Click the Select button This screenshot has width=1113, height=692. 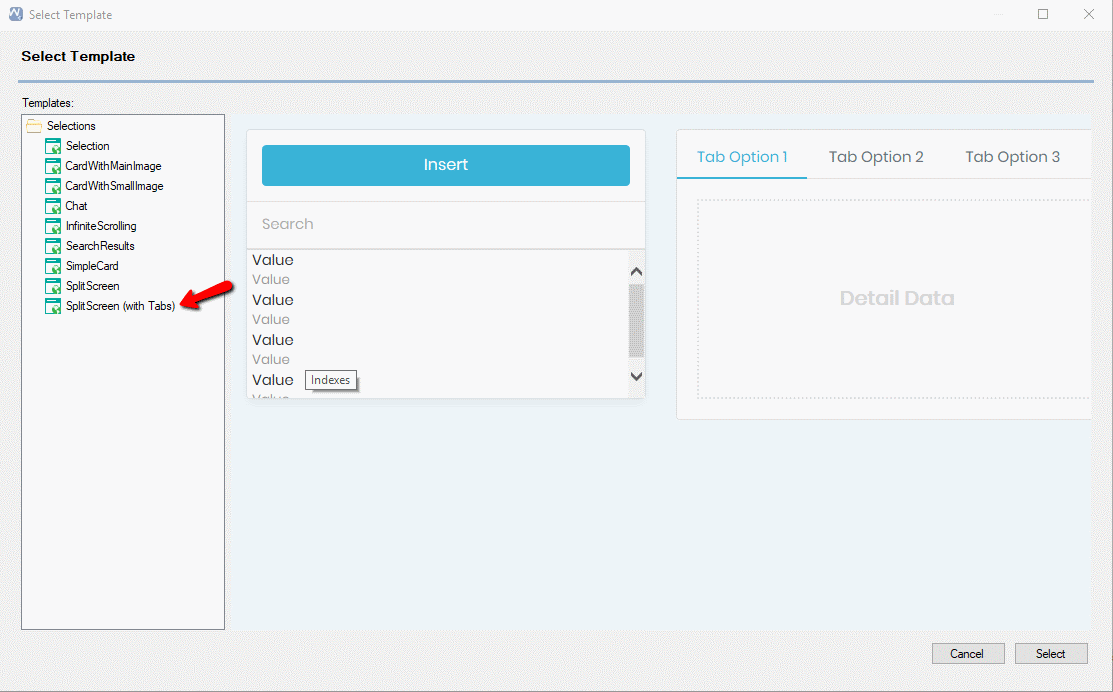point(1050,654)
